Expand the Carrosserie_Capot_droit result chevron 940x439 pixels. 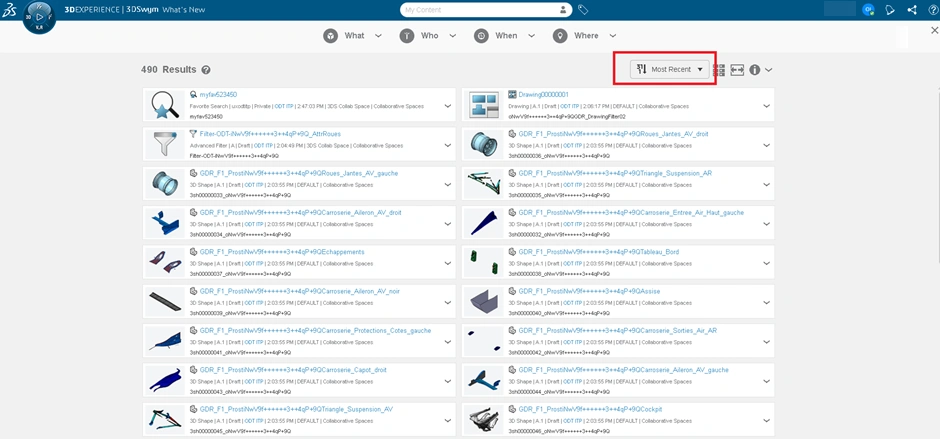[447, 381]
